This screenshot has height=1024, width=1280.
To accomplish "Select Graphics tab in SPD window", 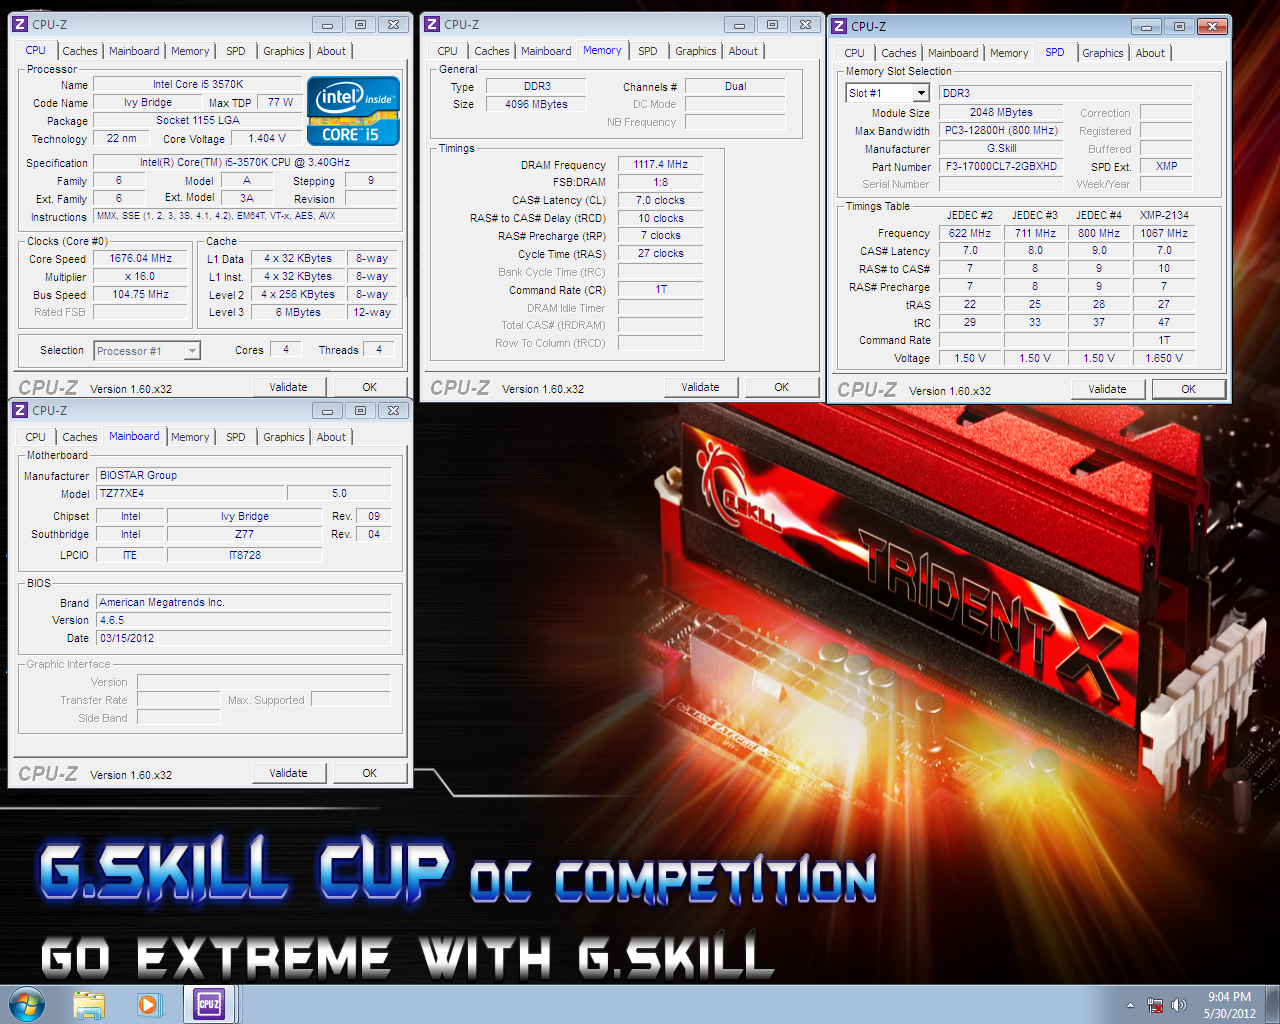I will point(1103,53).
